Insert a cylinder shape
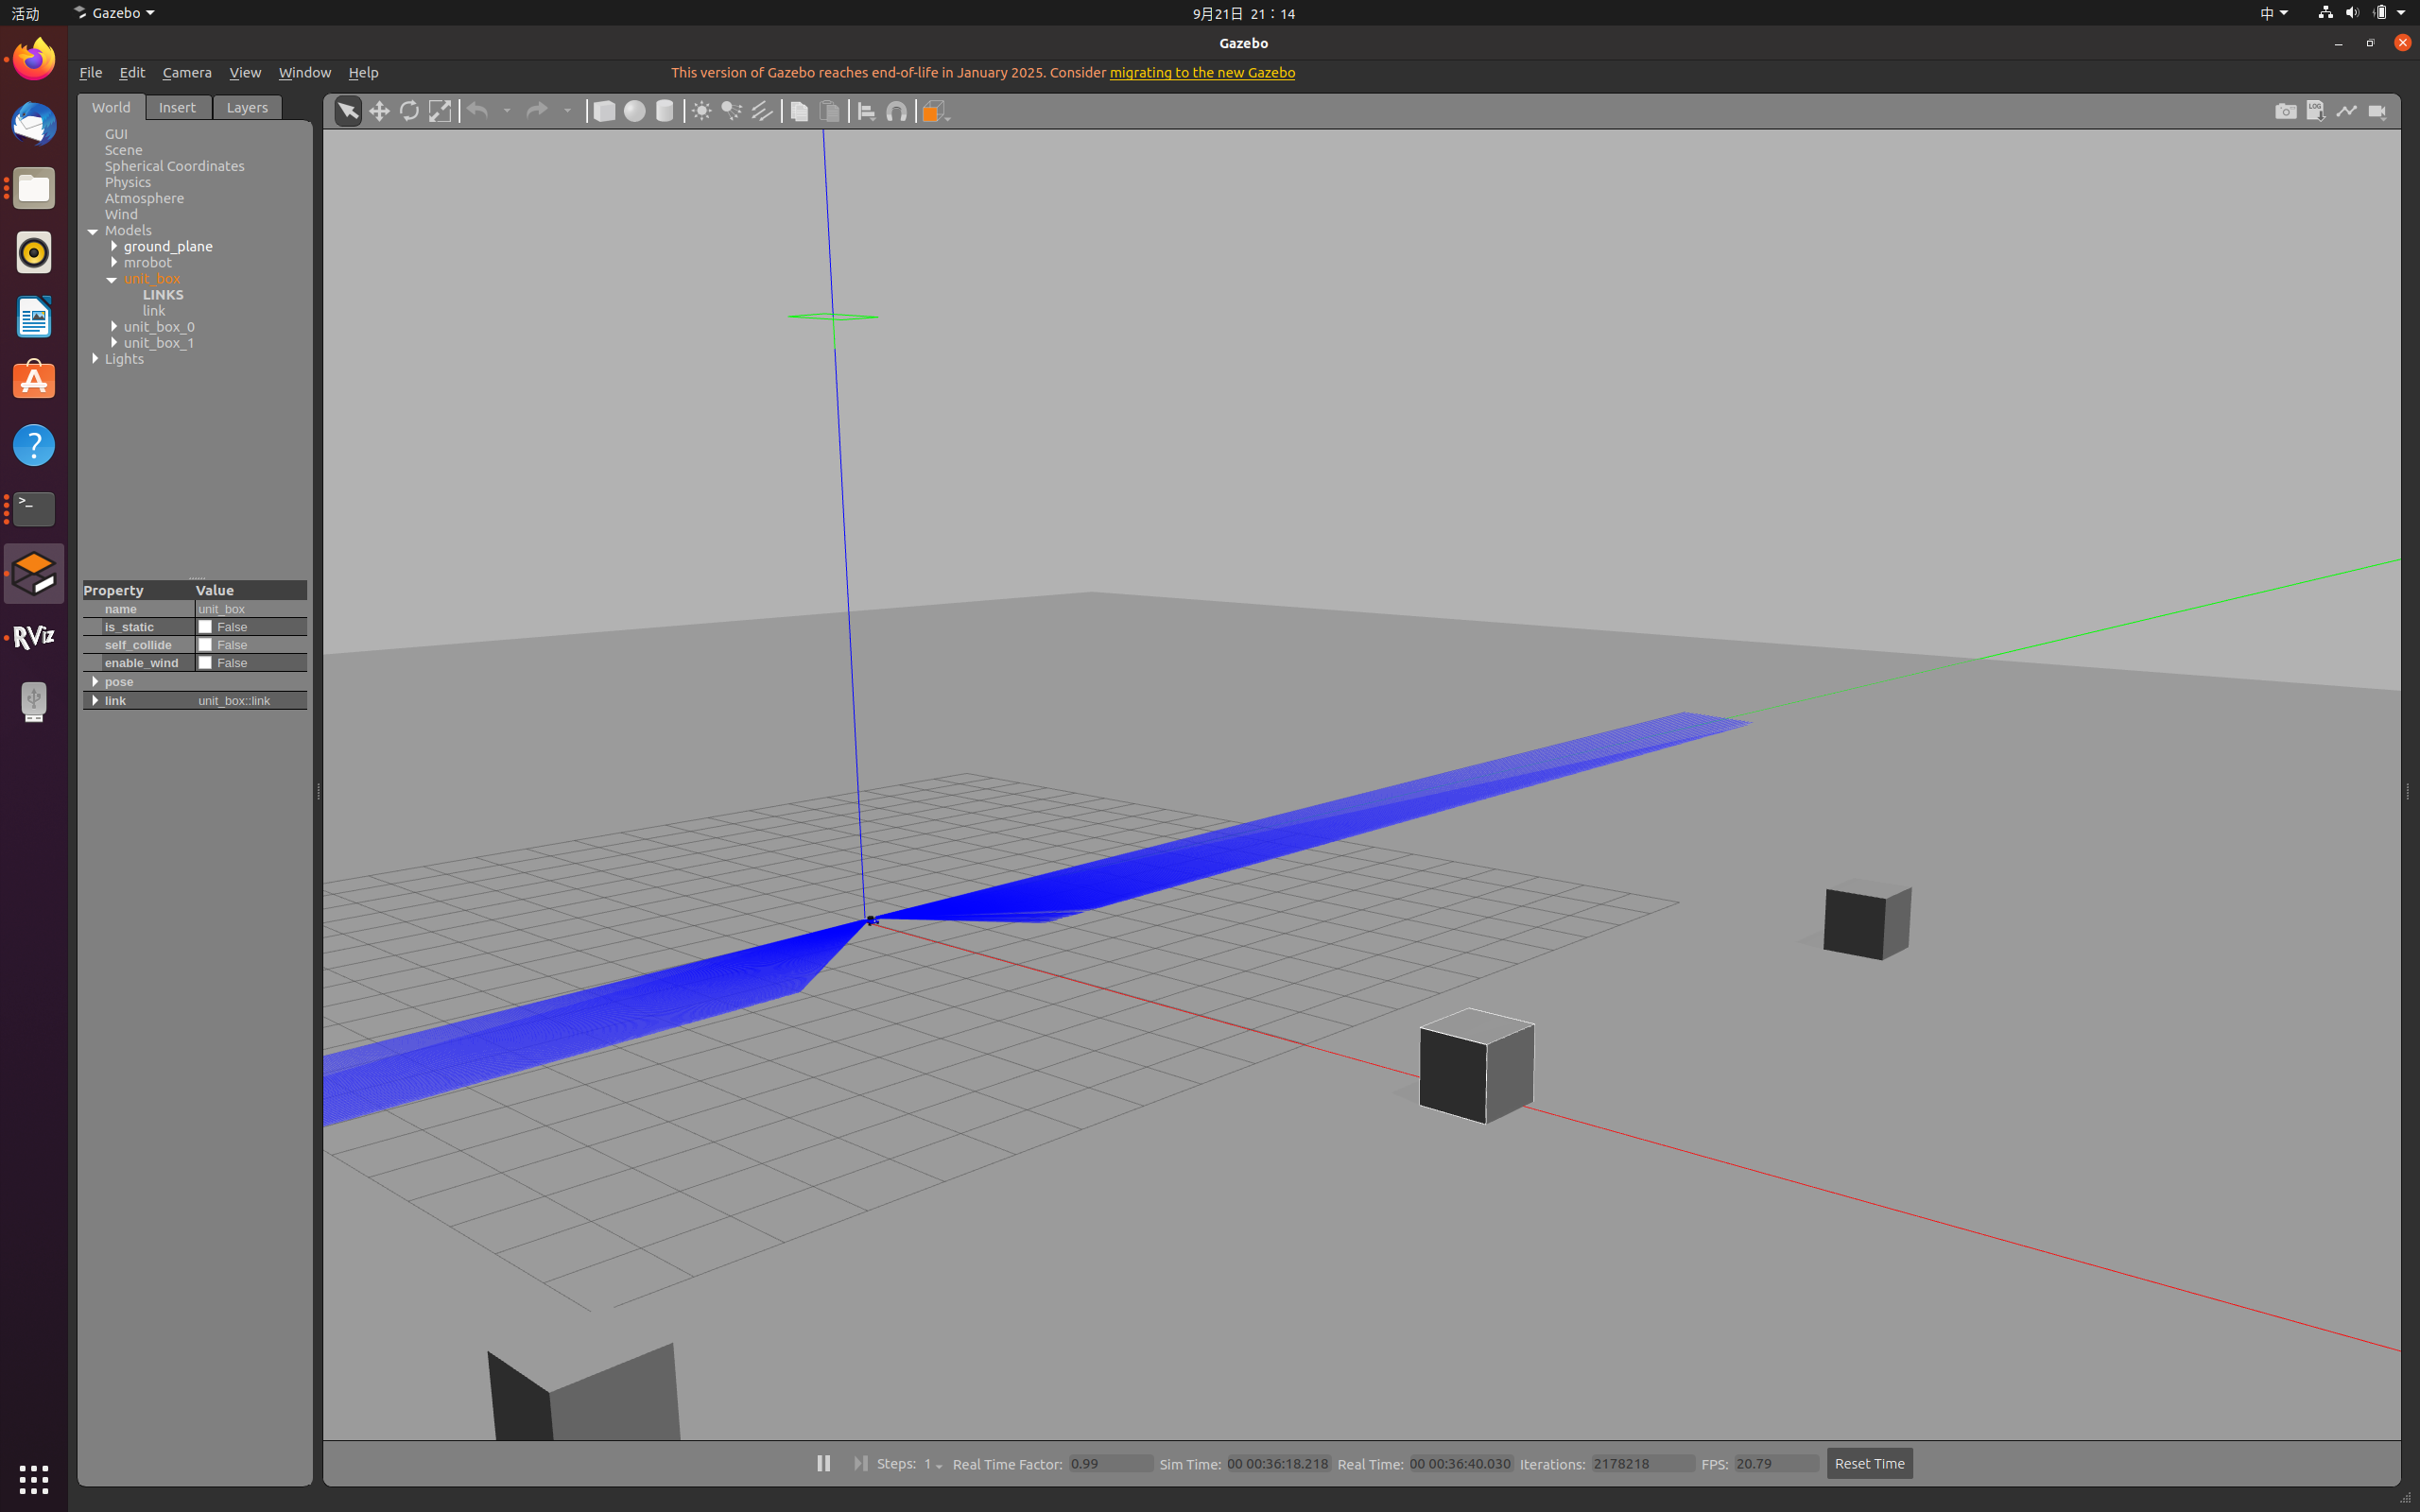2420x1512 pixels. click(x=664, y=111)
